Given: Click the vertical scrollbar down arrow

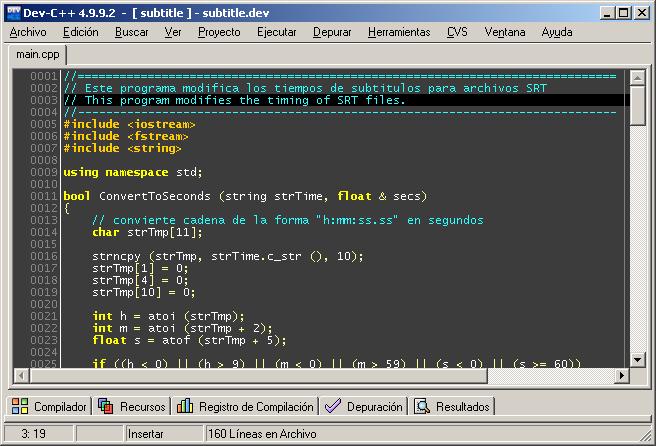Looking at the screenshot, I should click(638, 359).
